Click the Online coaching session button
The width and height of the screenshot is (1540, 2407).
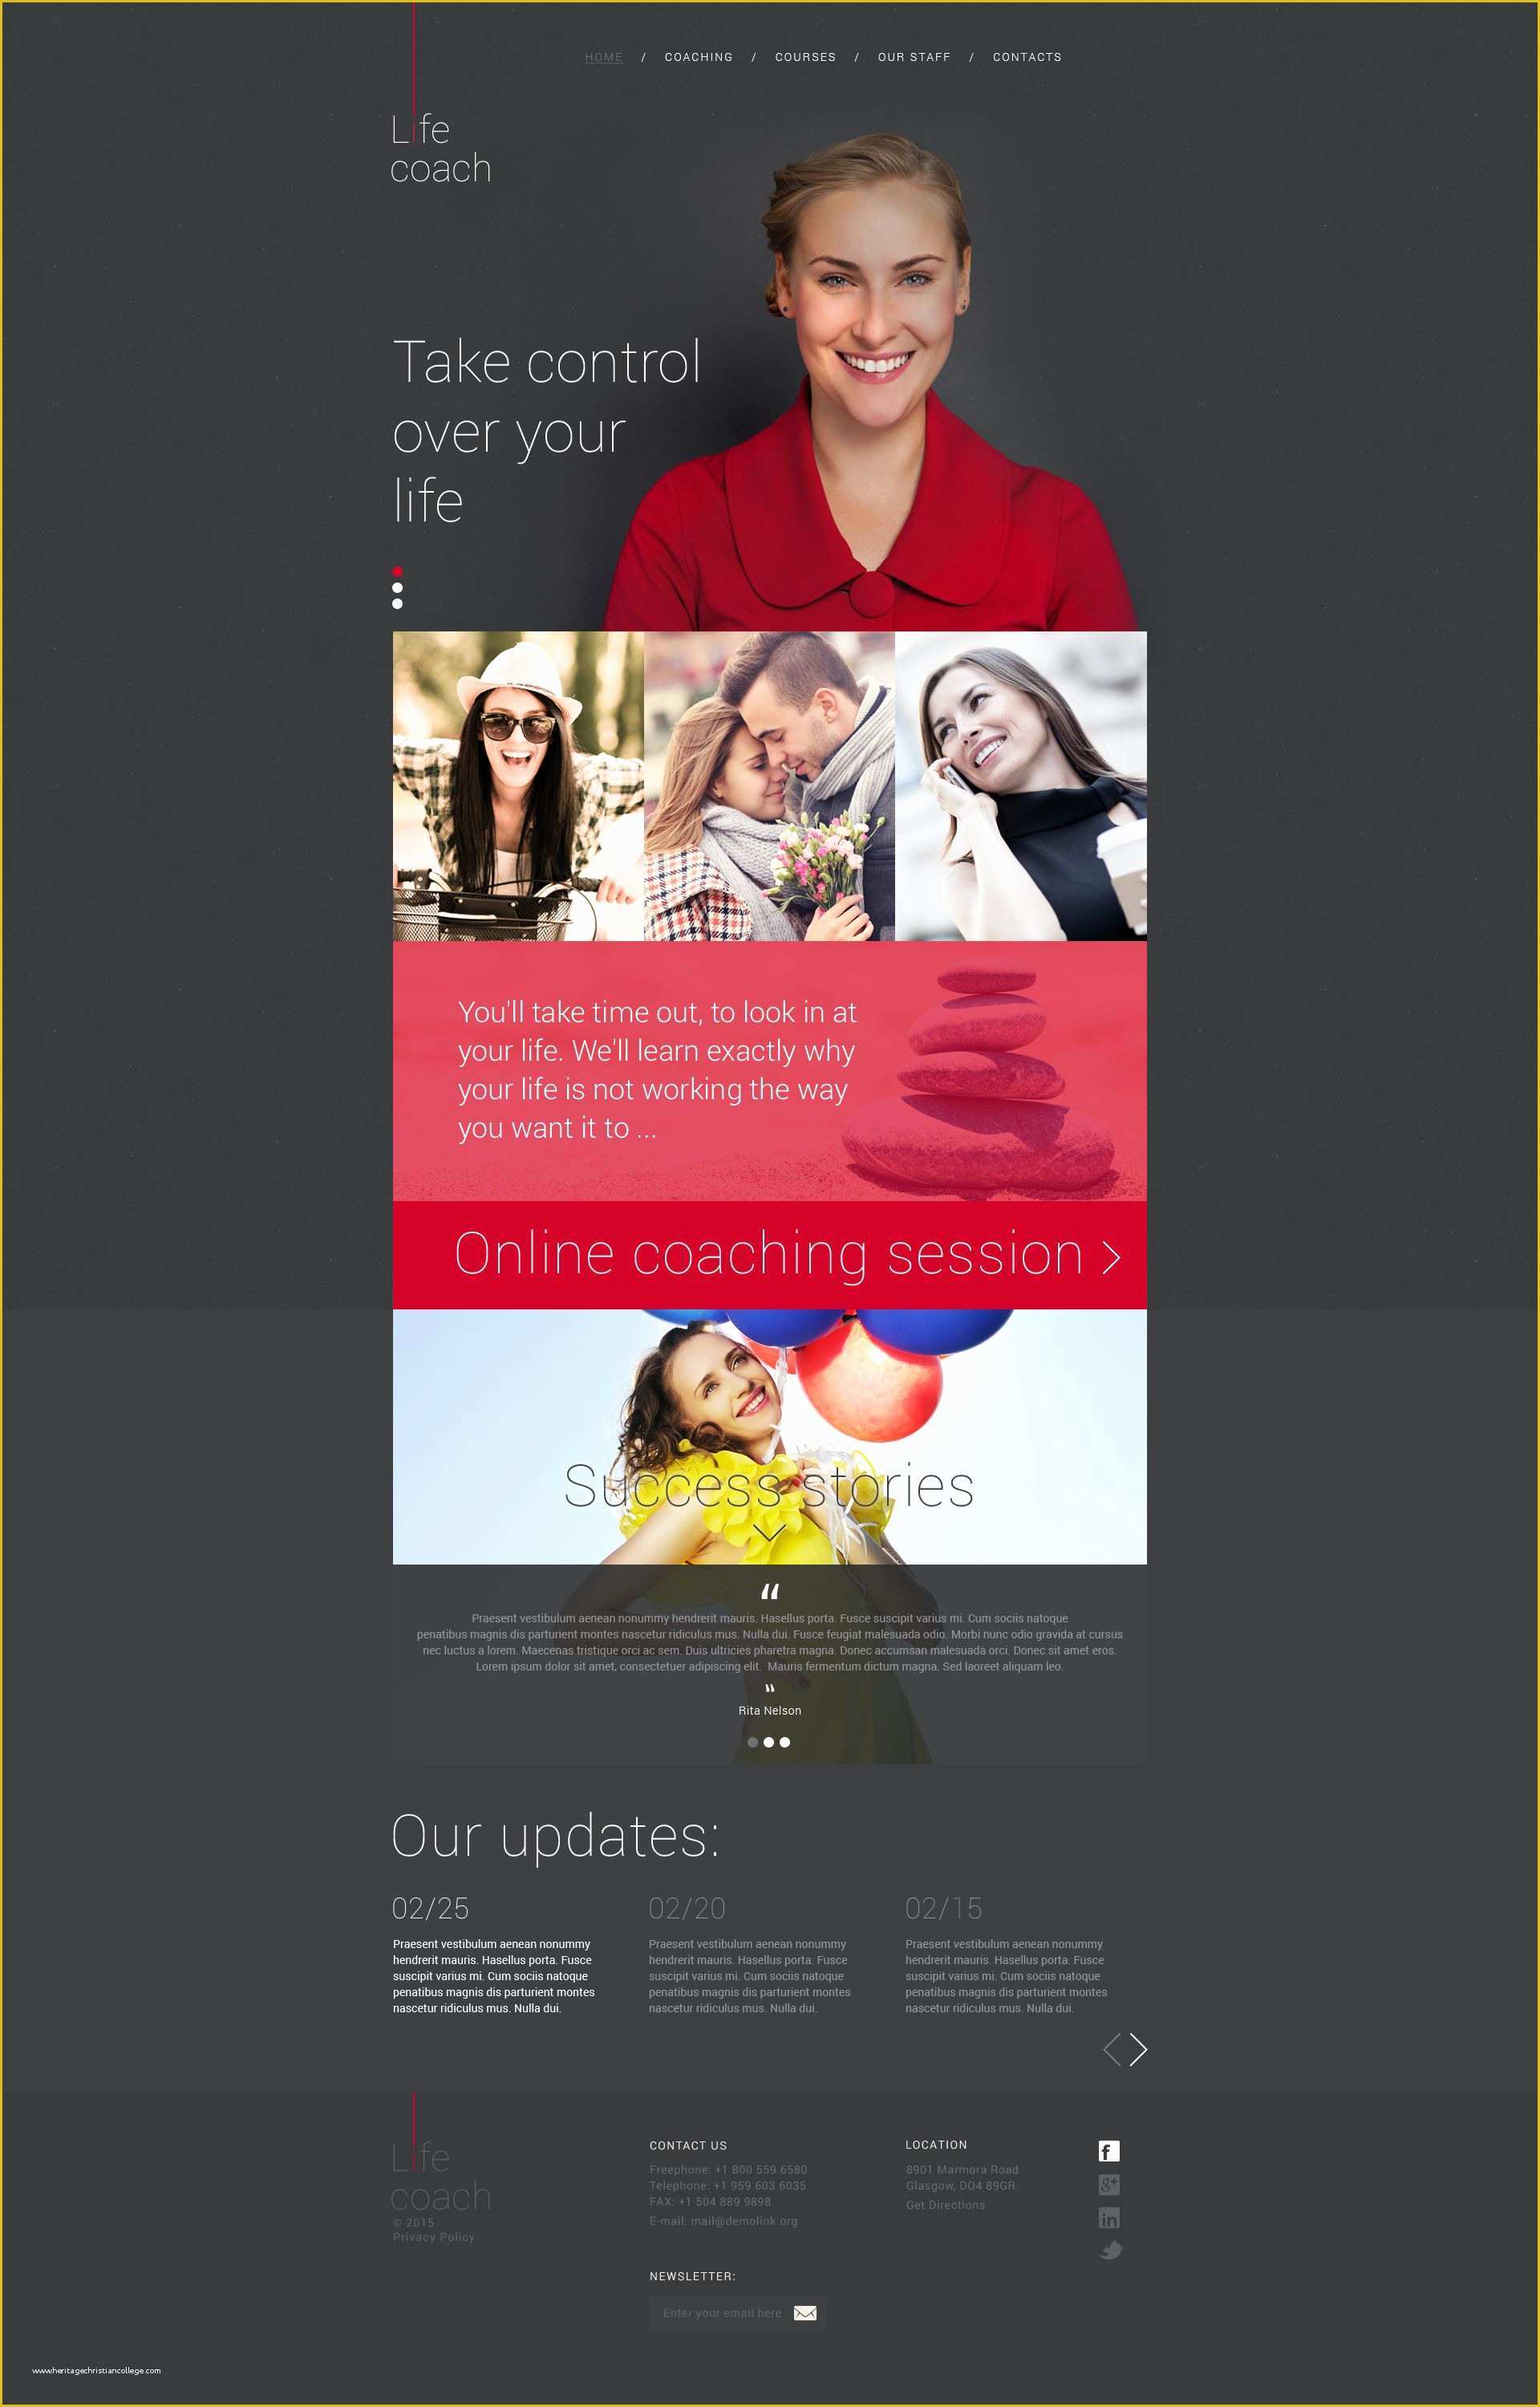[x=772, y=1254]
